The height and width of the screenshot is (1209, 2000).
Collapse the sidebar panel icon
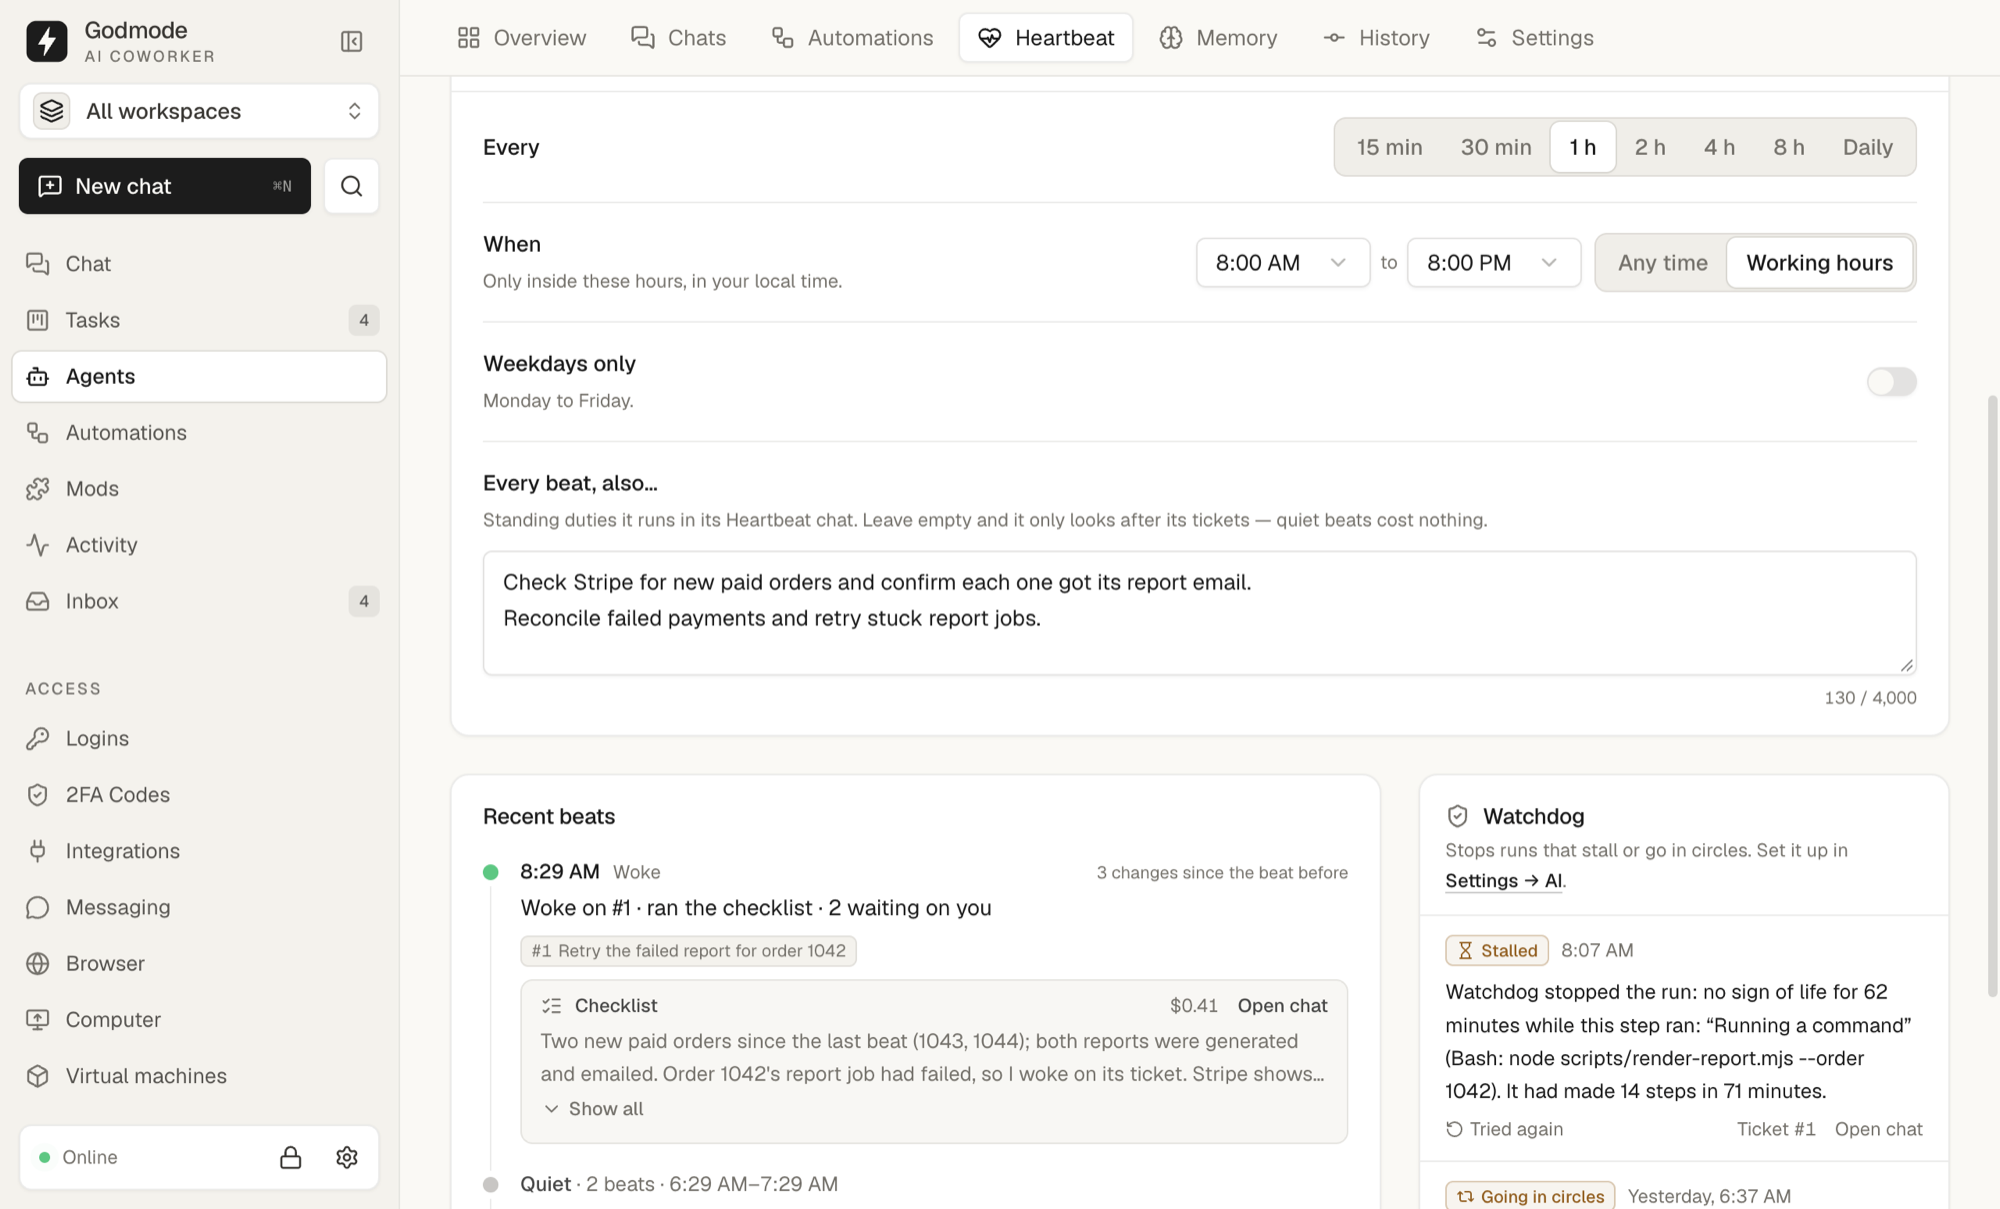351,41
